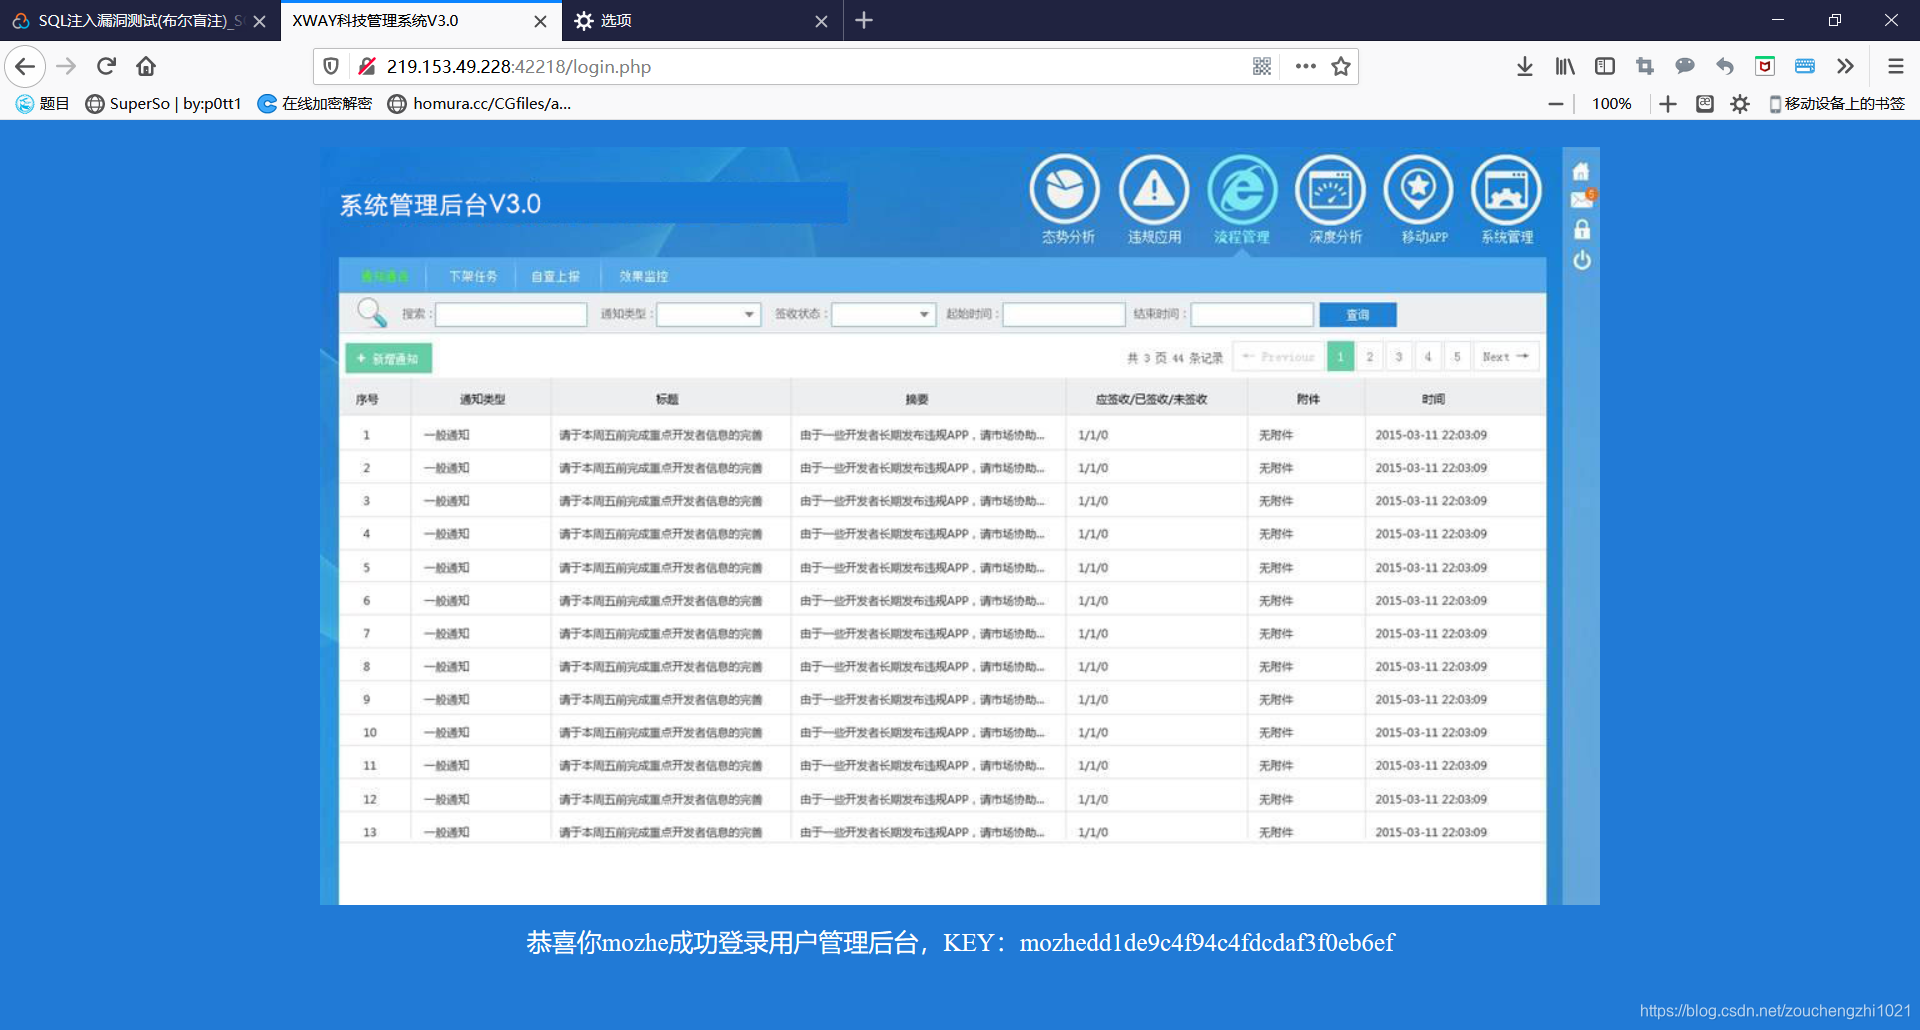
Task: Click the home icon in right sidebar
Action: [1581, 171]
